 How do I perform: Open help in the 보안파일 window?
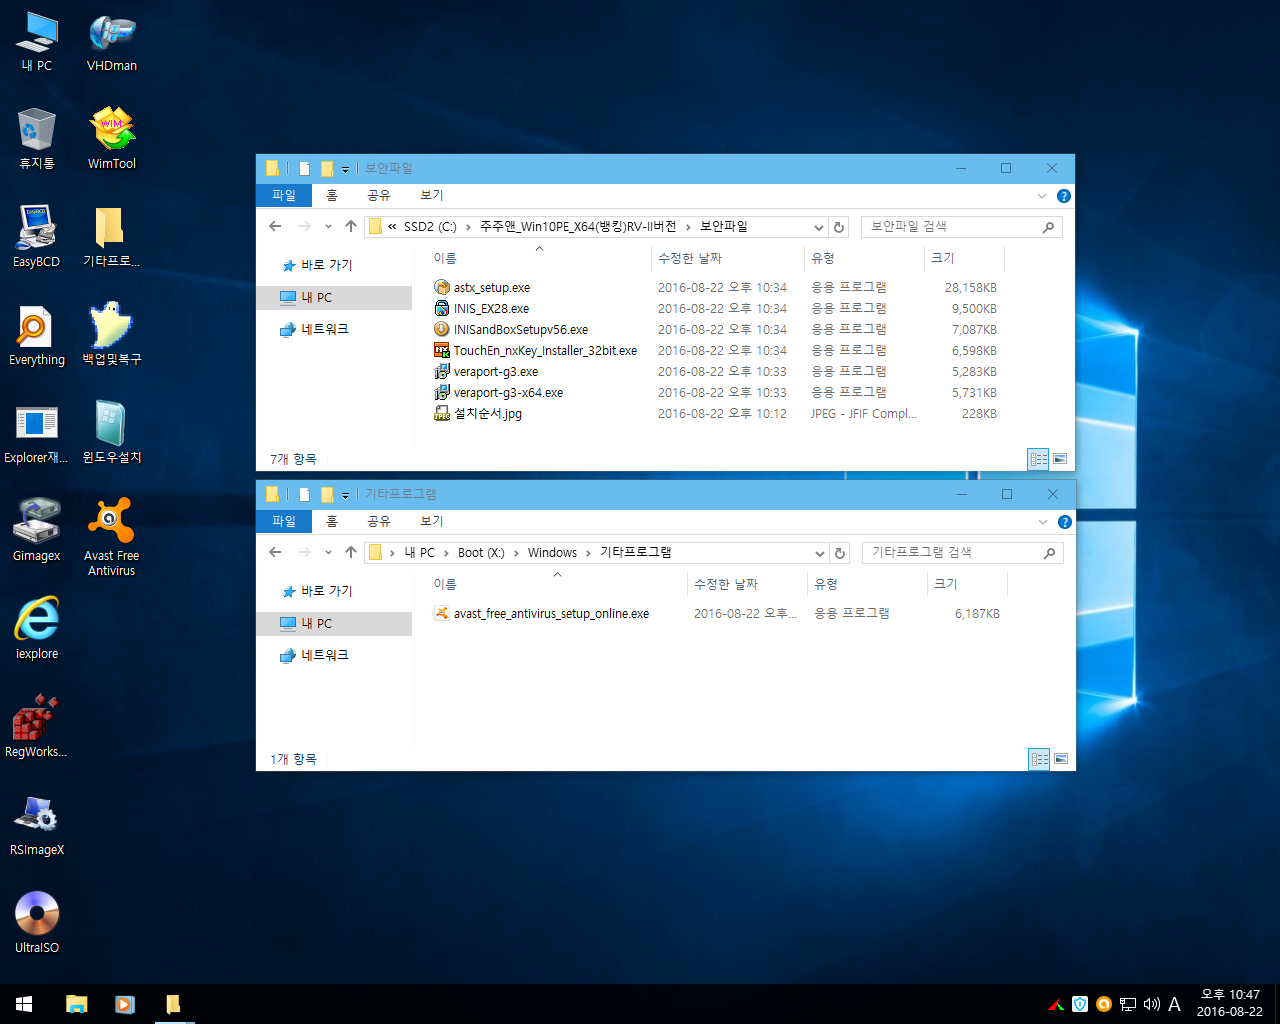(x=1064, y=196)
